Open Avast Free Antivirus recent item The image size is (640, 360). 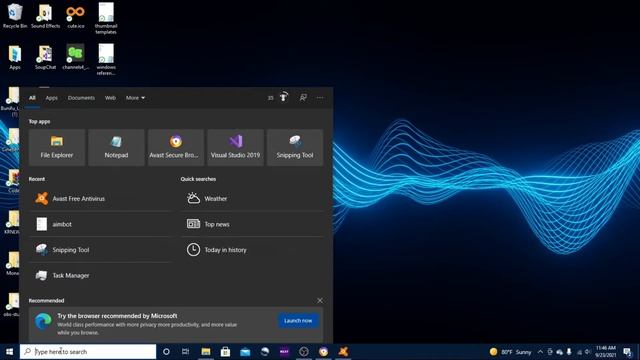[x=101, y=199]
